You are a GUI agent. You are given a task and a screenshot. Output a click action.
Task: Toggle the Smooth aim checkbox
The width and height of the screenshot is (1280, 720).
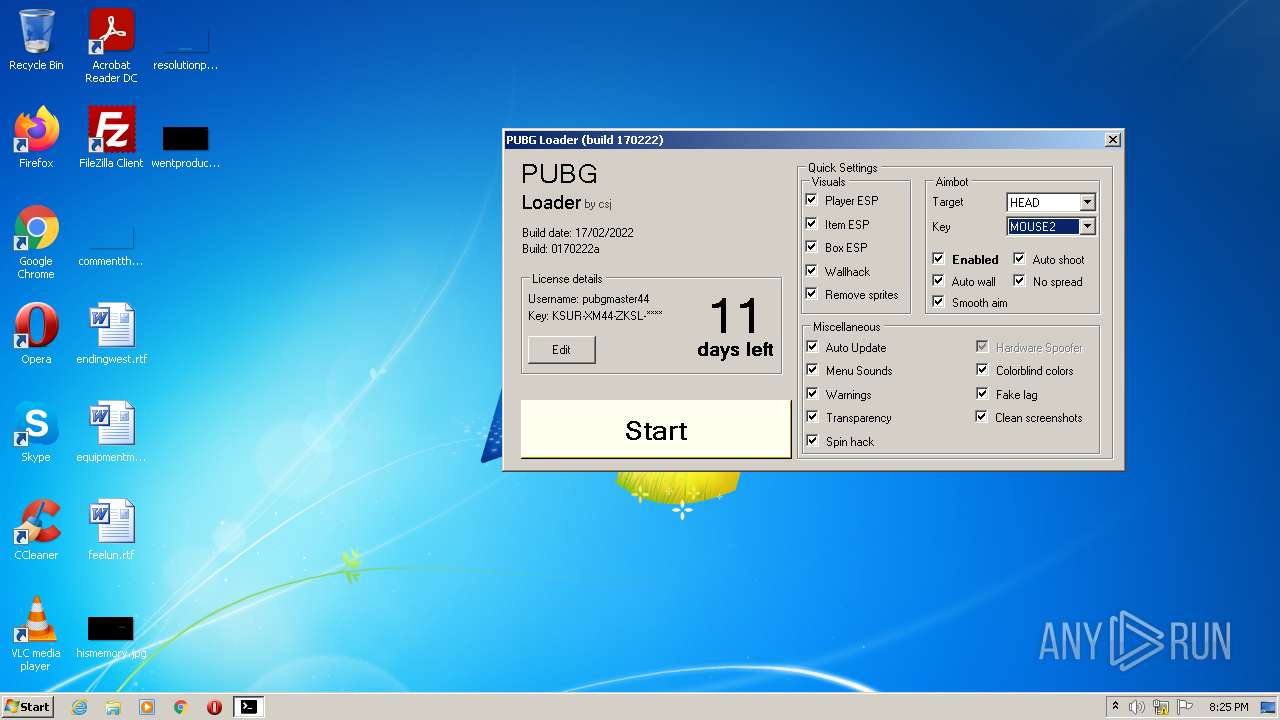[x=938, y=302]
